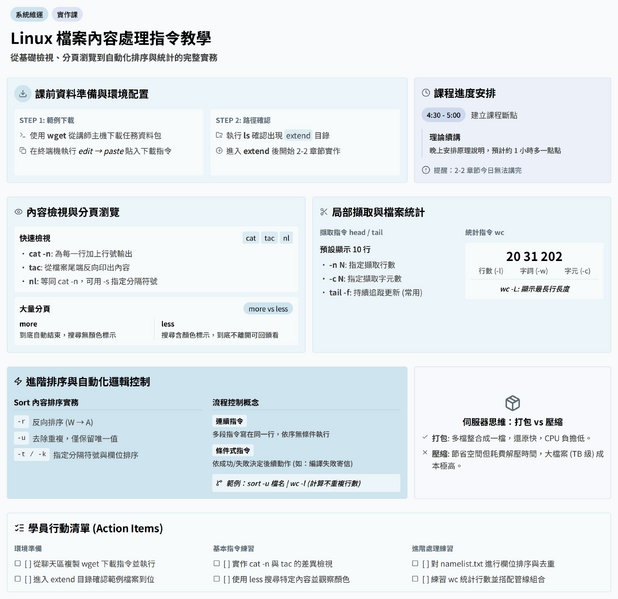
Task: Check 進入 extend 目錄確認範例檔案到位
Action: point(18,579)
